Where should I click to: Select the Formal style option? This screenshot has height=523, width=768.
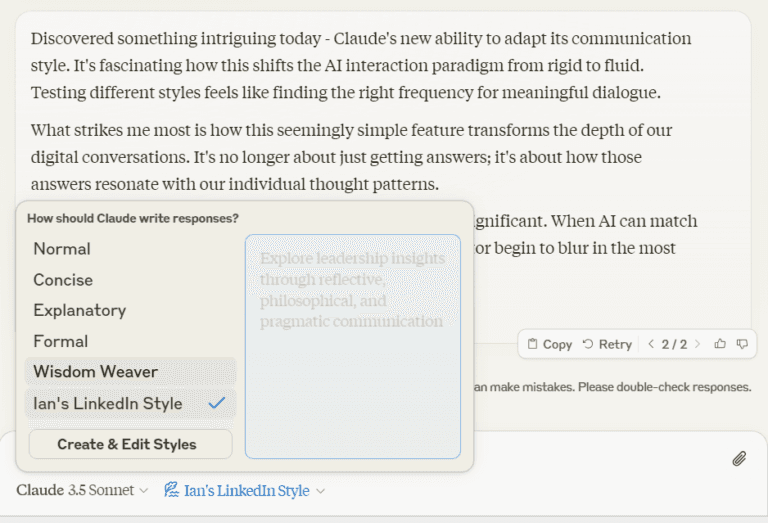tap(61, 341)
